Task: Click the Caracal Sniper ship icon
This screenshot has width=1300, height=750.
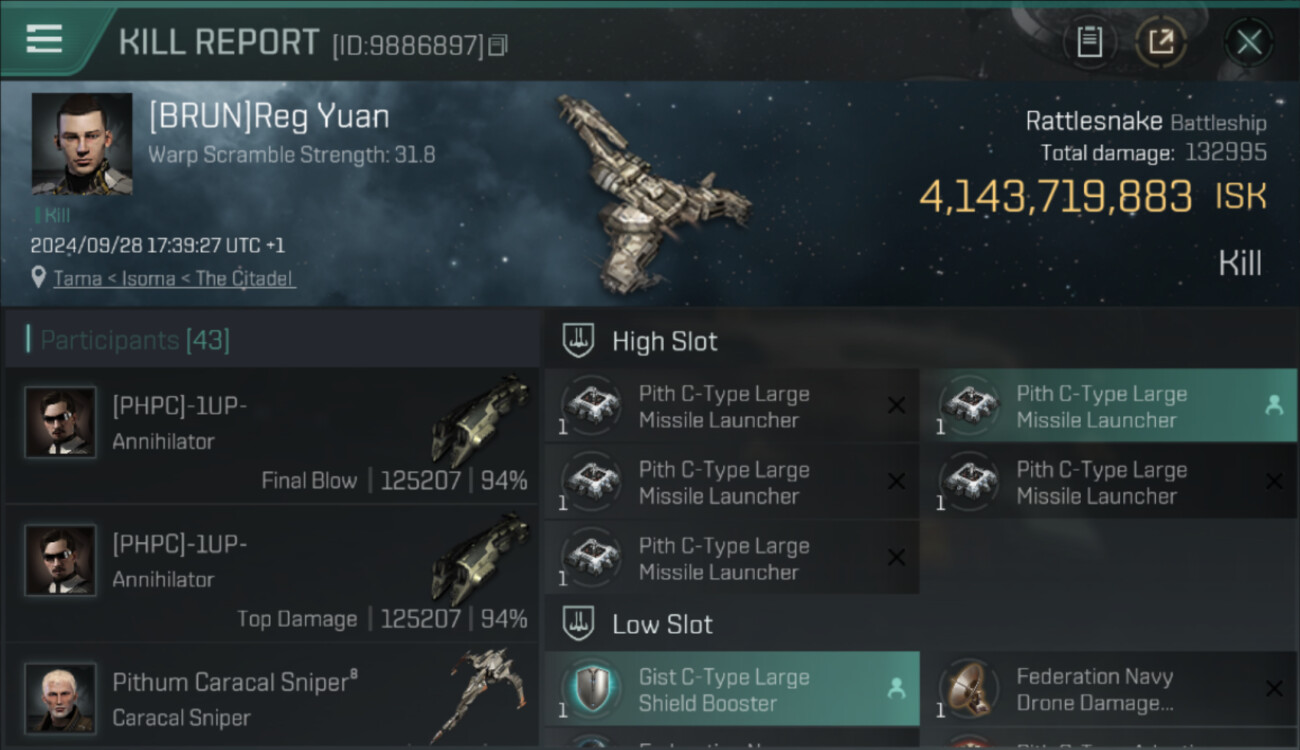Action: click(x=480, y=695)
